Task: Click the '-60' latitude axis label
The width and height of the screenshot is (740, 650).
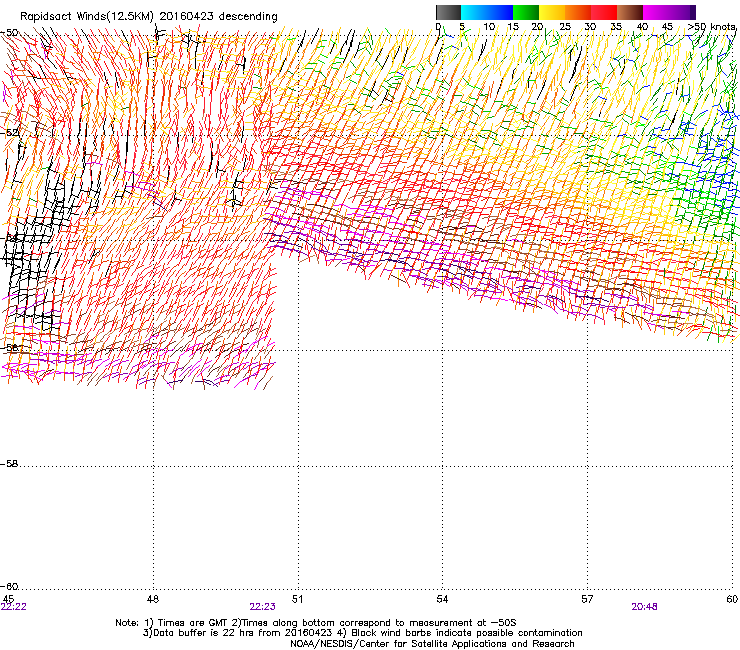Action: pos(9,586)
